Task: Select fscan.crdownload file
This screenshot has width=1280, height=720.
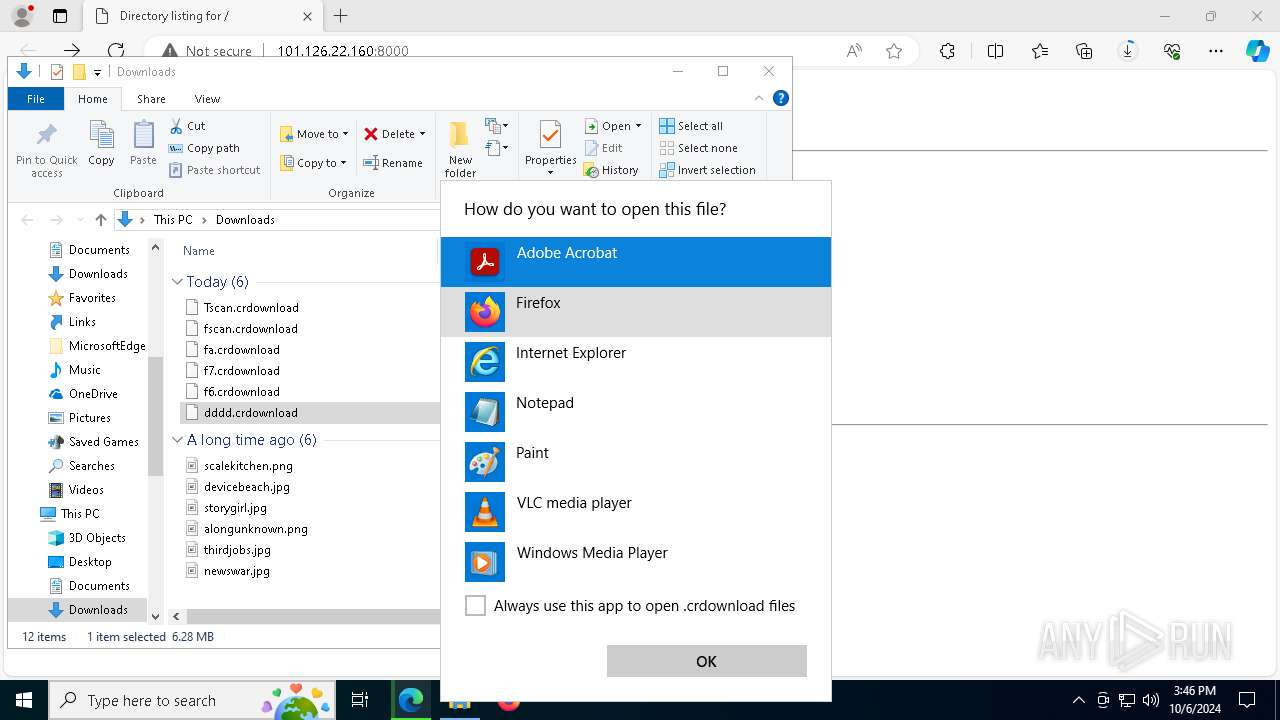Action: click(250, 329)
